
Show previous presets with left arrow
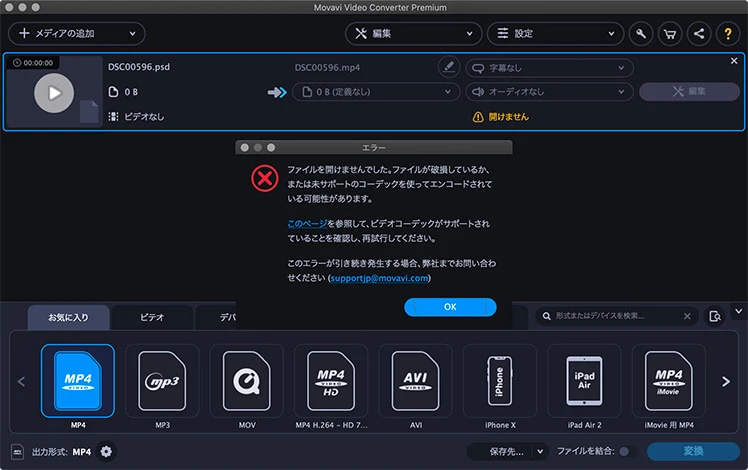point(21,382)
